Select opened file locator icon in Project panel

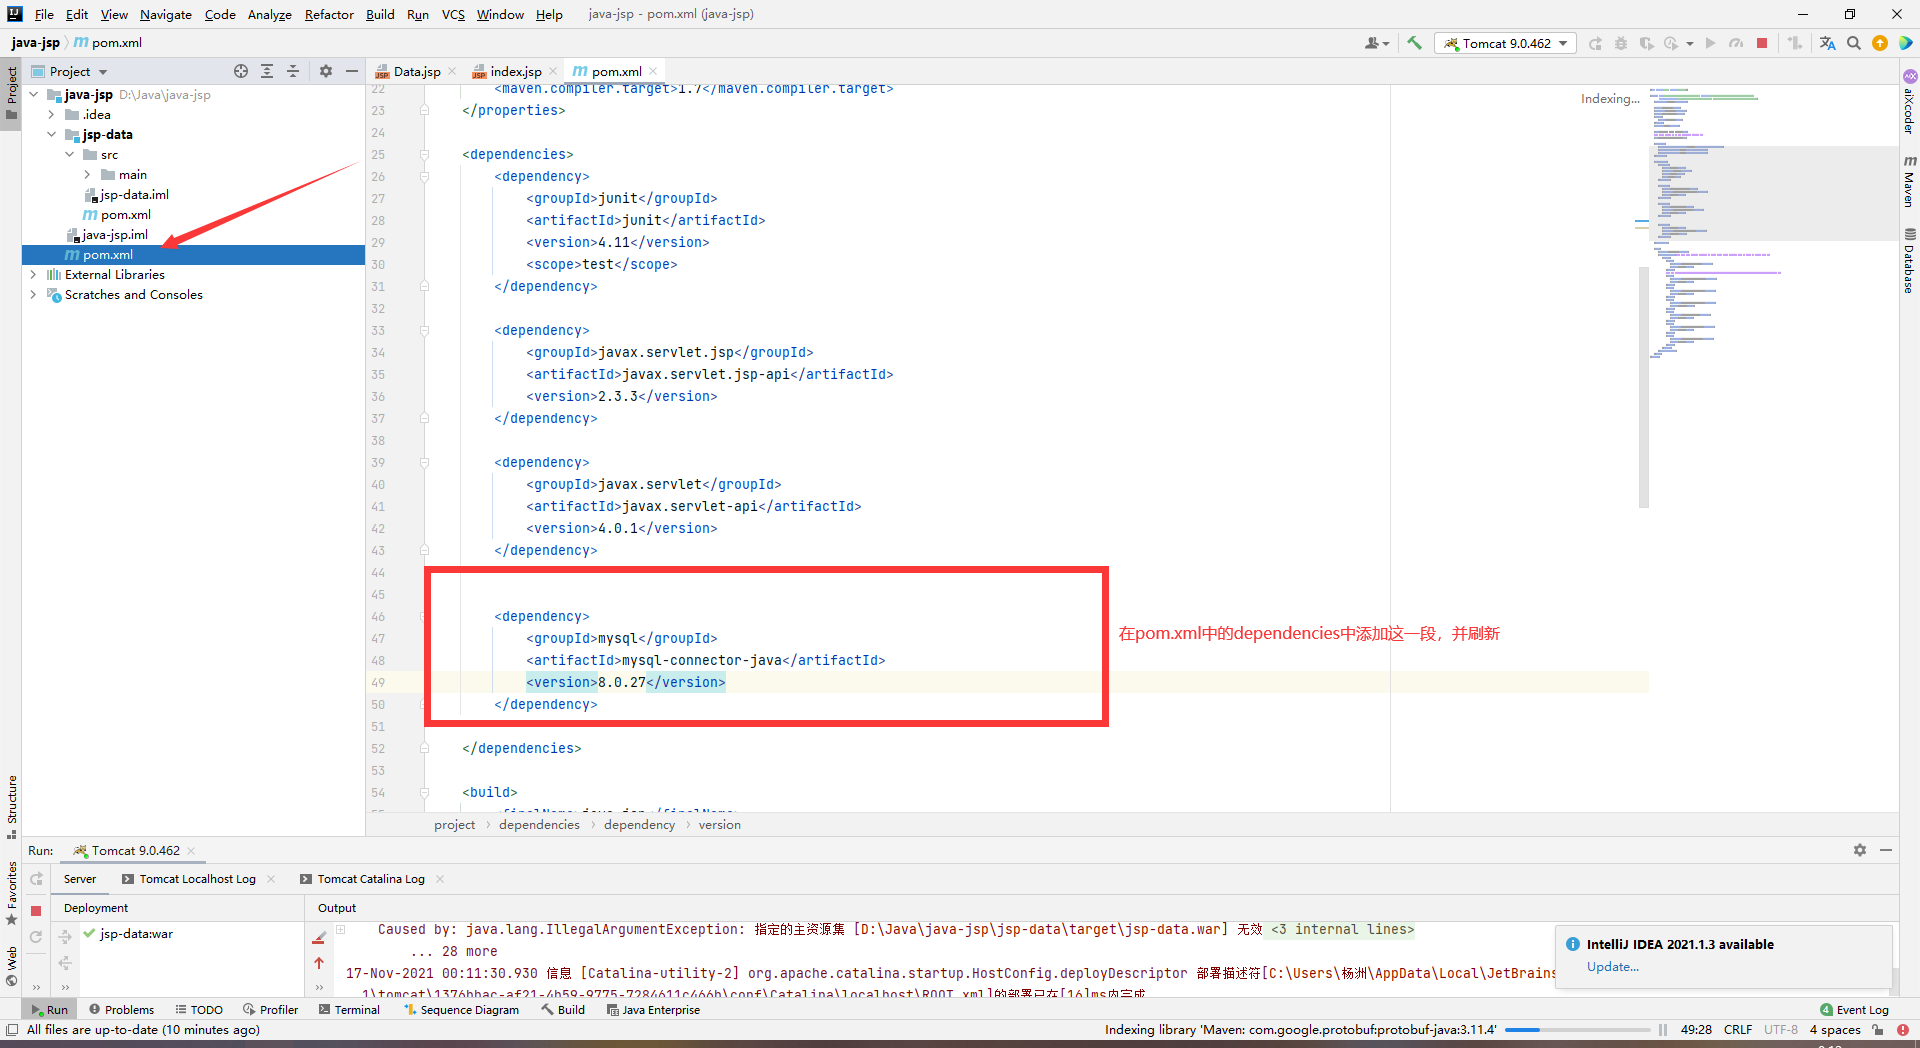(241, 71)
